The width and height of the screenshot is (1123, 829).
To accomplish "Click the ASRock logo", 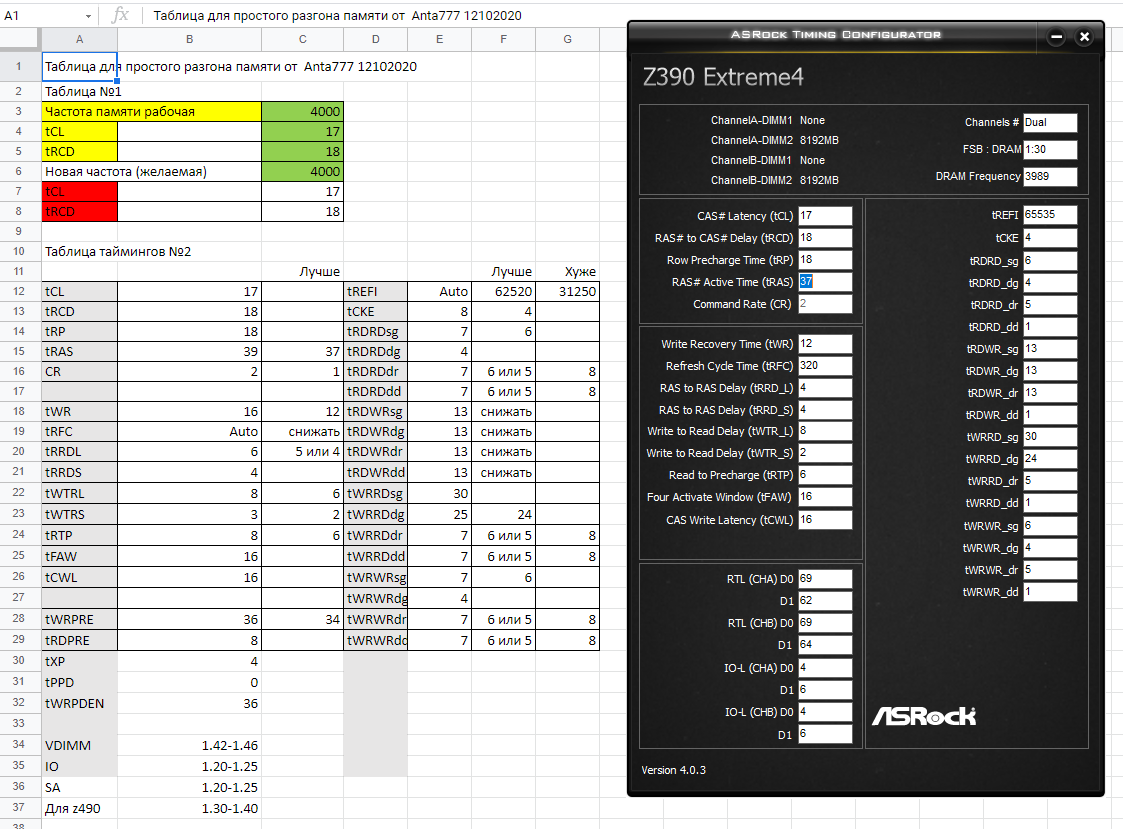I will (923, 716).
